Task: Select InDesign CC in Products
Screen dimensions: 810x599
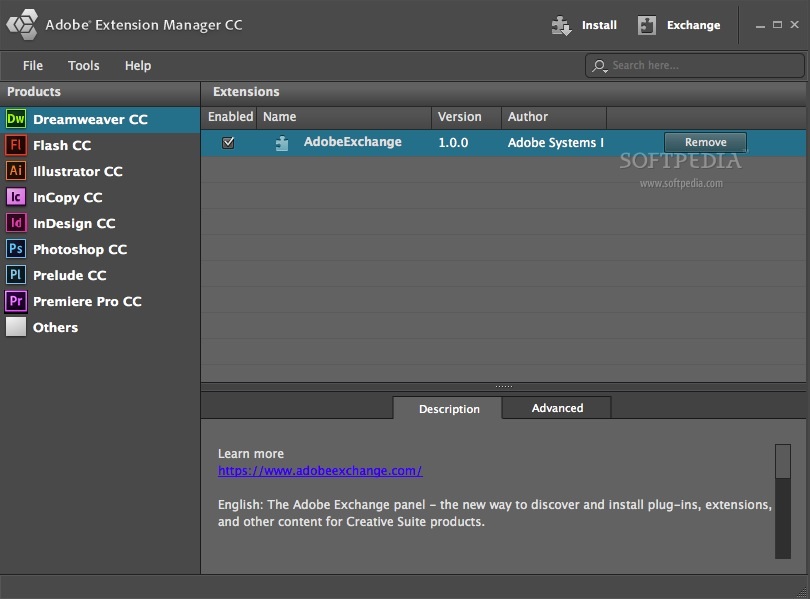Action: [100, 223]
